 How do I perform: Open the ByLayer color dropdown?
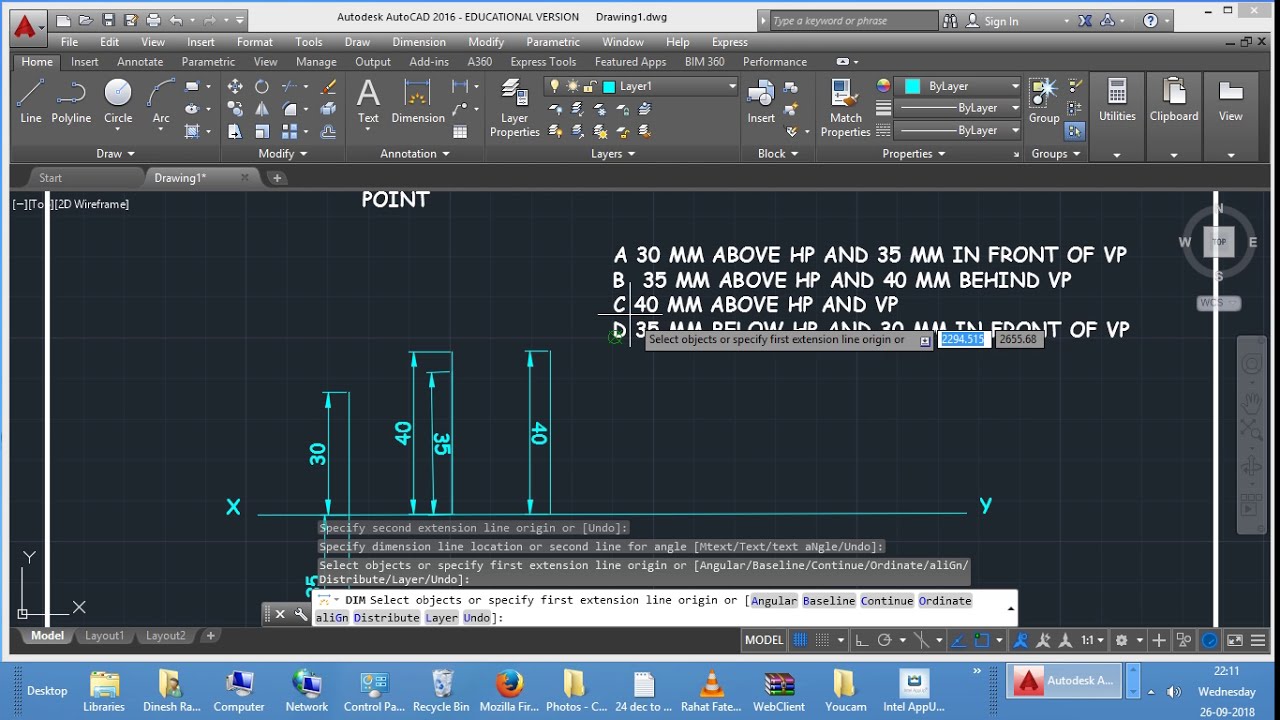[958, 86]
